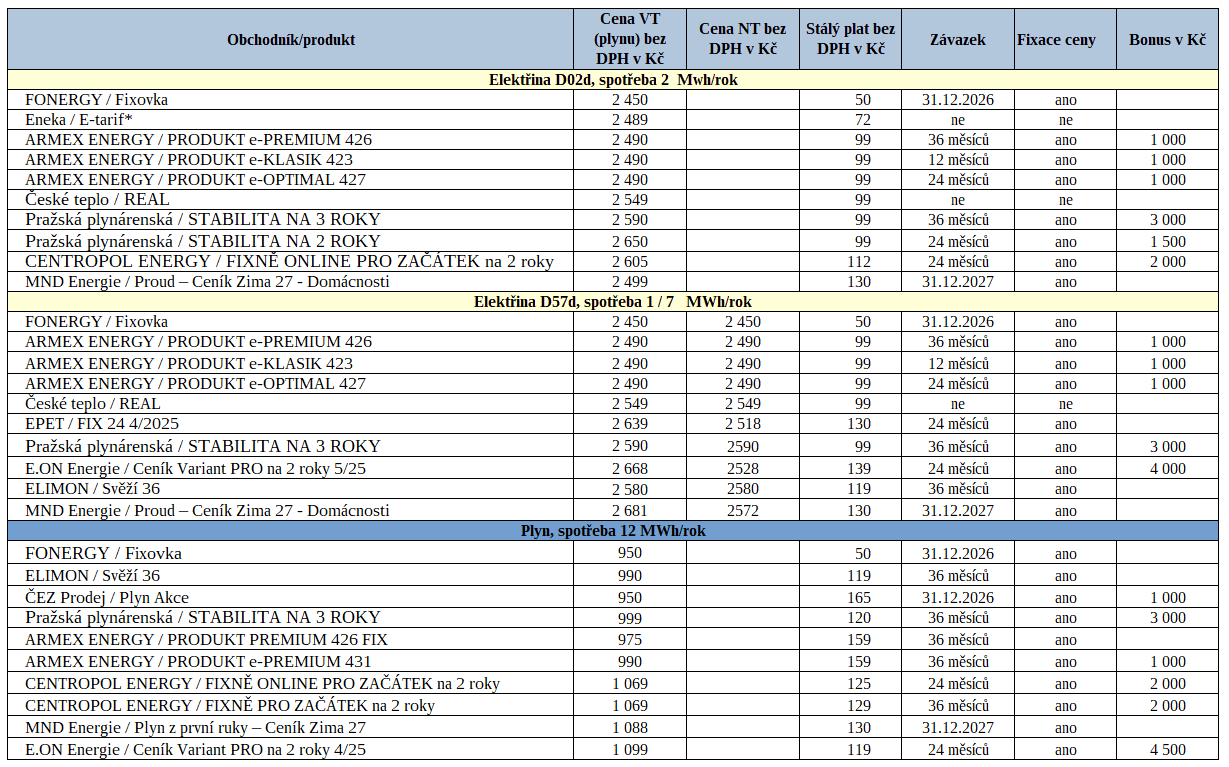This screenshot has width=1229, height=767.
Task: Click the gas price 1 088
Action: (x=630, y=727)
